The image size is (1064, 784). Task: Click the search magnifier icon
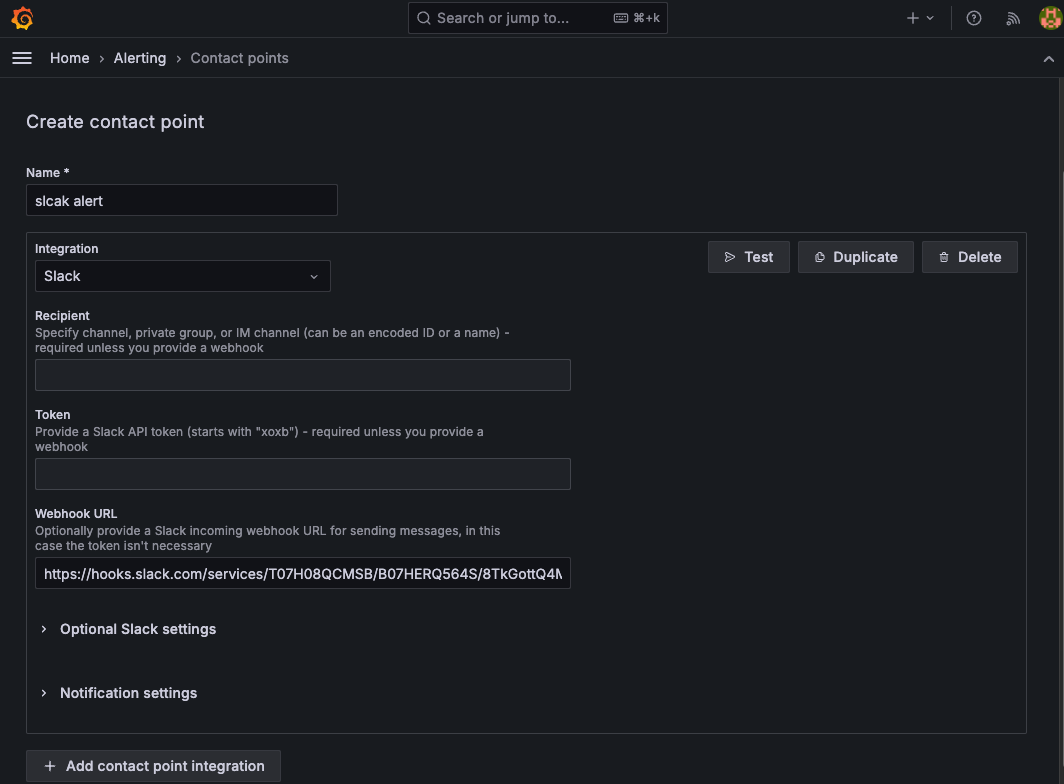click(x=424, y=18)
